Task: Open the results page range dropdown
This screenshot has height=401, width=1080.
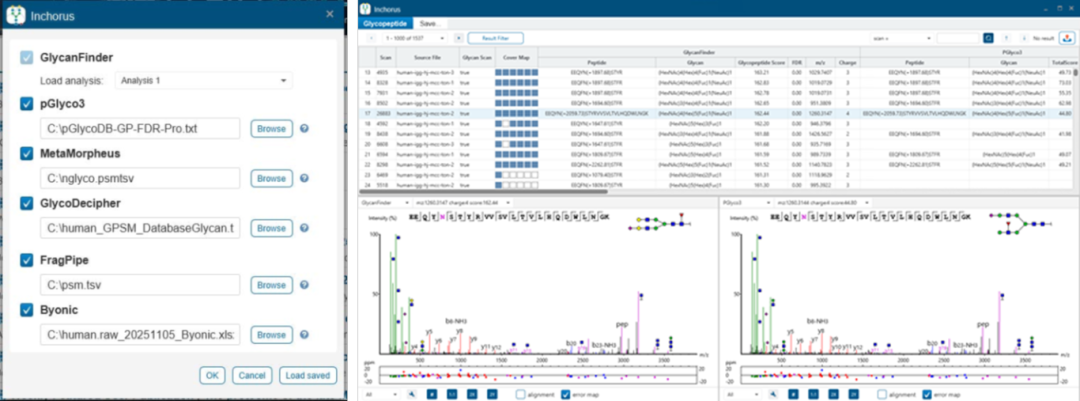Action: (414, 38)
